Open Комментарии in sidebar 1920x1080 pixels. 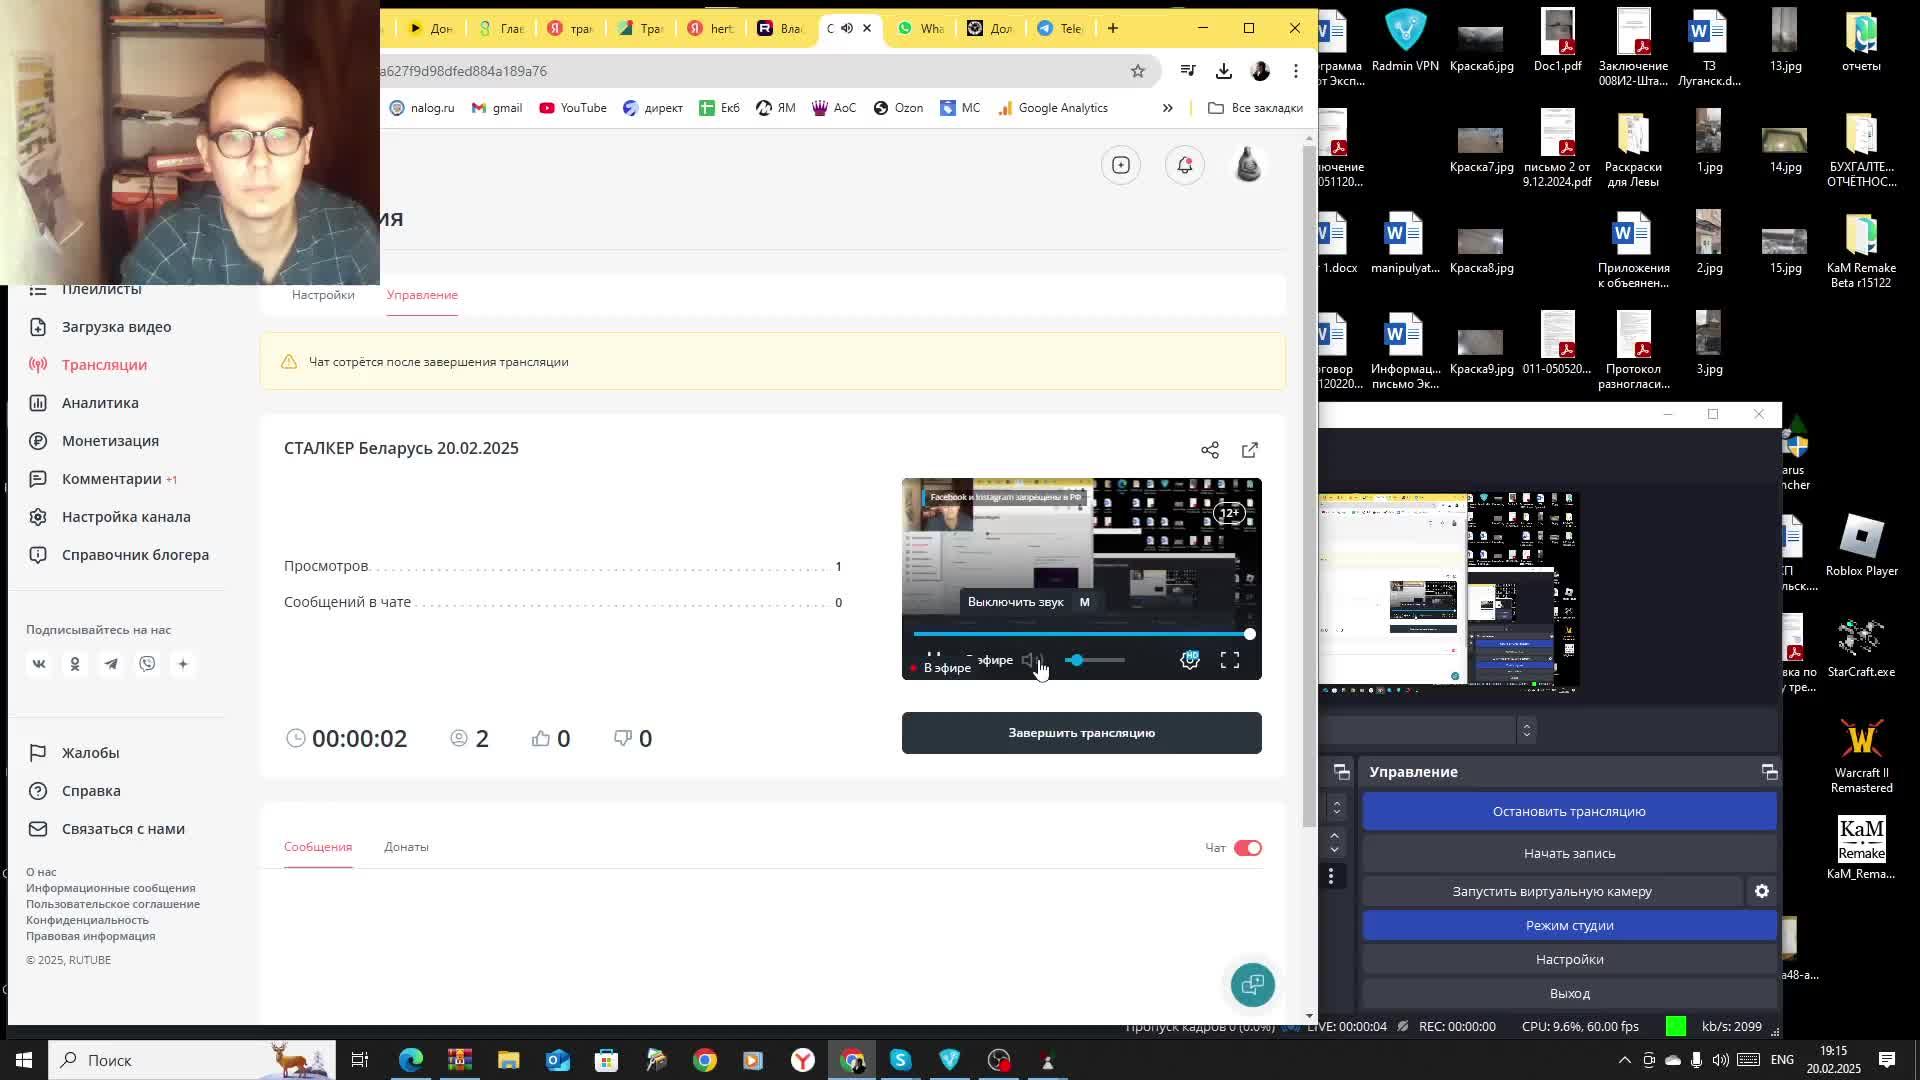[112, 479]
